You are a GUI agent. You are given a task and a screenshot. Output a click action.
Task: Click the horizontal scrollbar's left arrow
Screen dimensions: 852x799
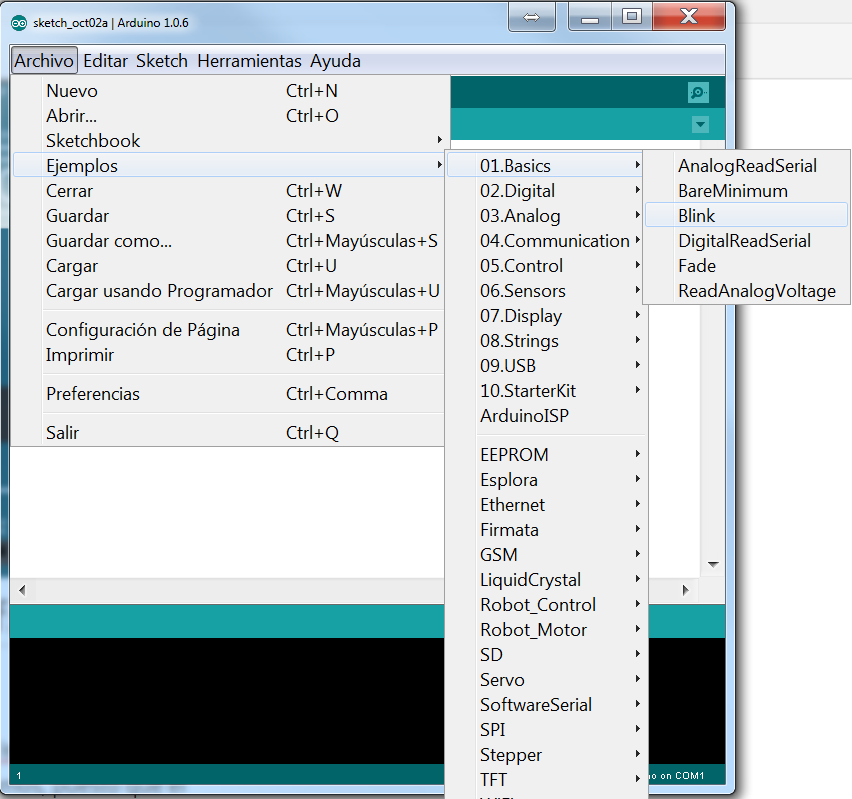20,589
